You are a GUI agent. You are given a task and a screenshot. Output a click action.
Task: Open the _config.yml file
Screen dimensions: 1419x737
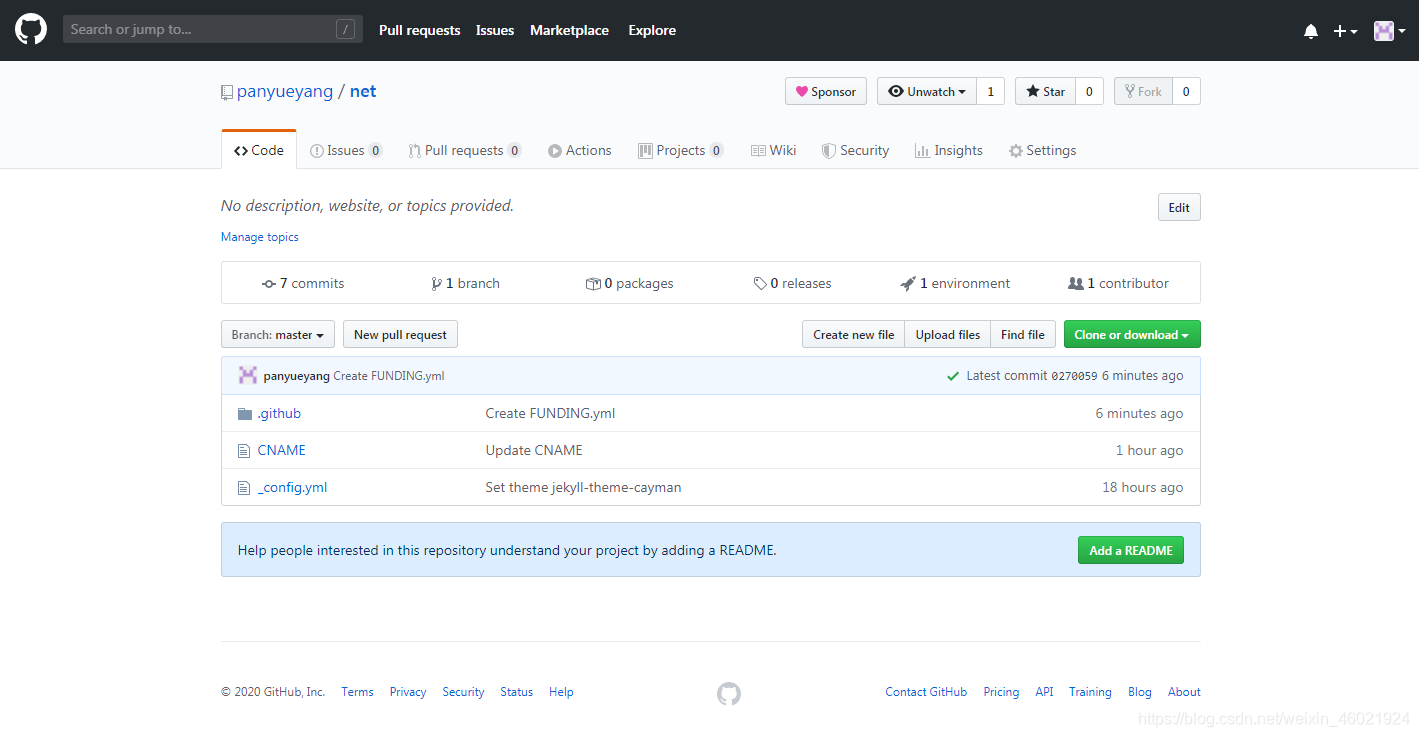292,487
